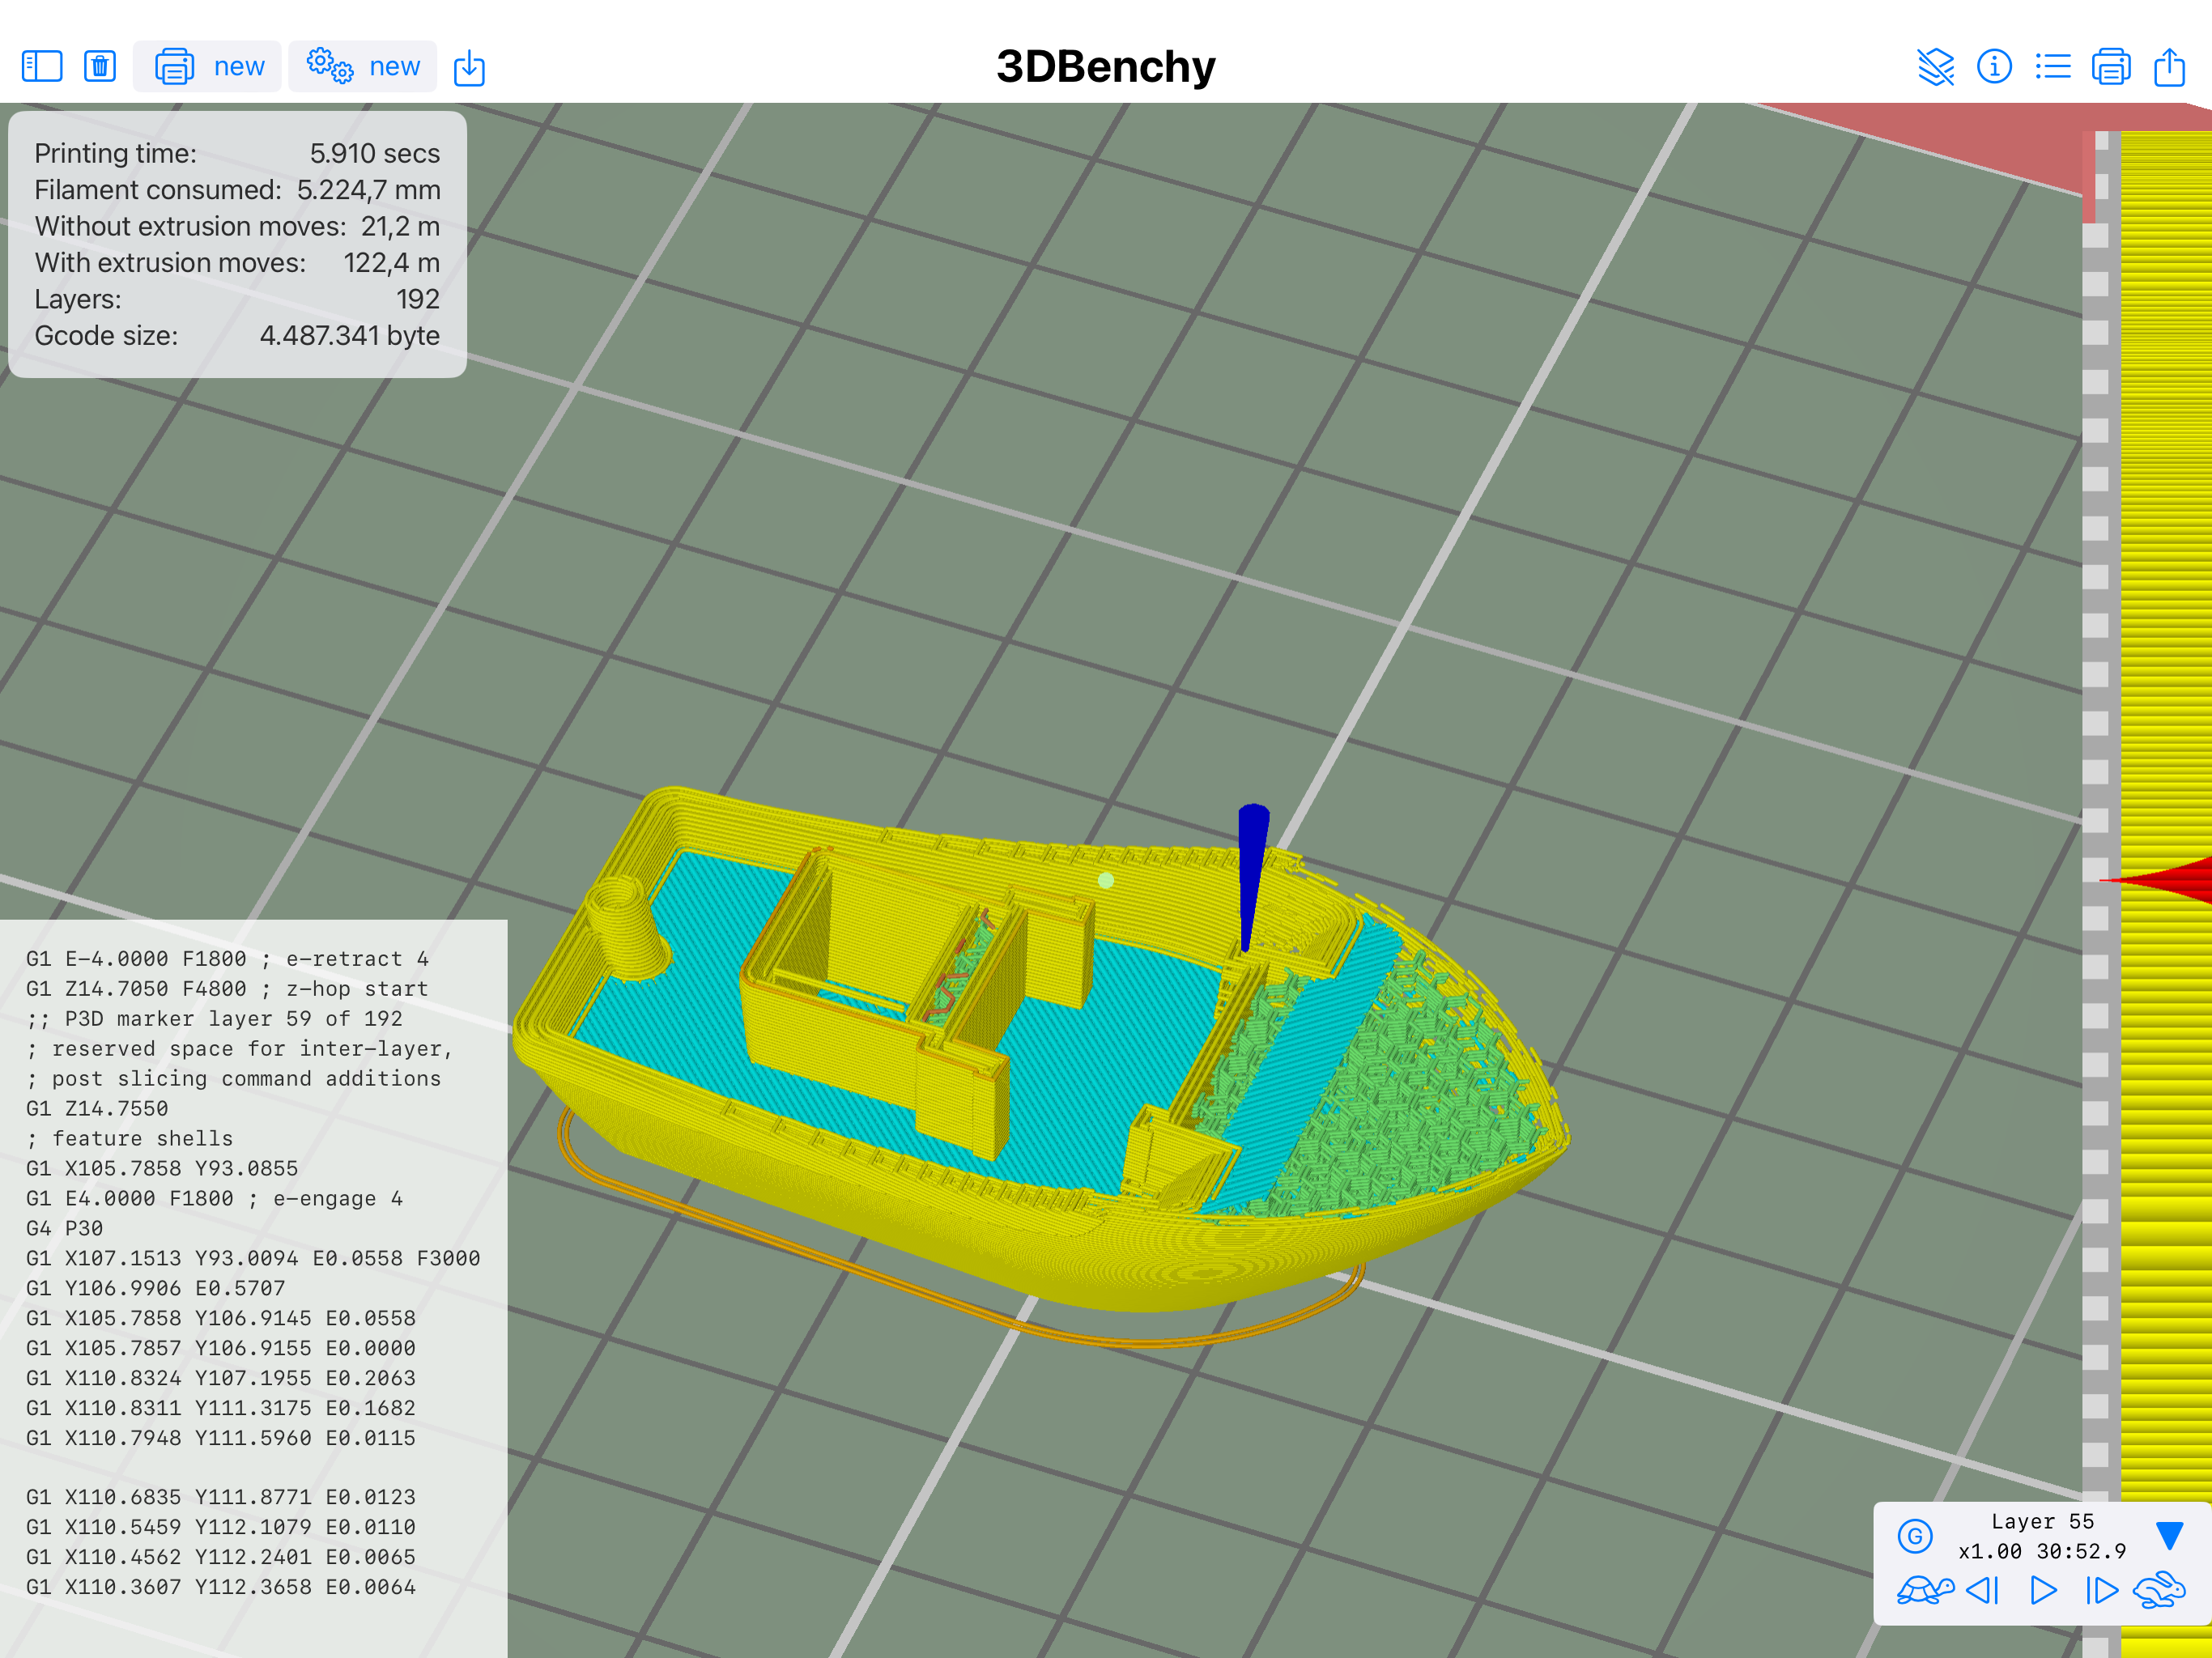Click the 'Layer 55' label
The width and height of the screenshot is (2212, 1658).
(x=2042, y=1521)
